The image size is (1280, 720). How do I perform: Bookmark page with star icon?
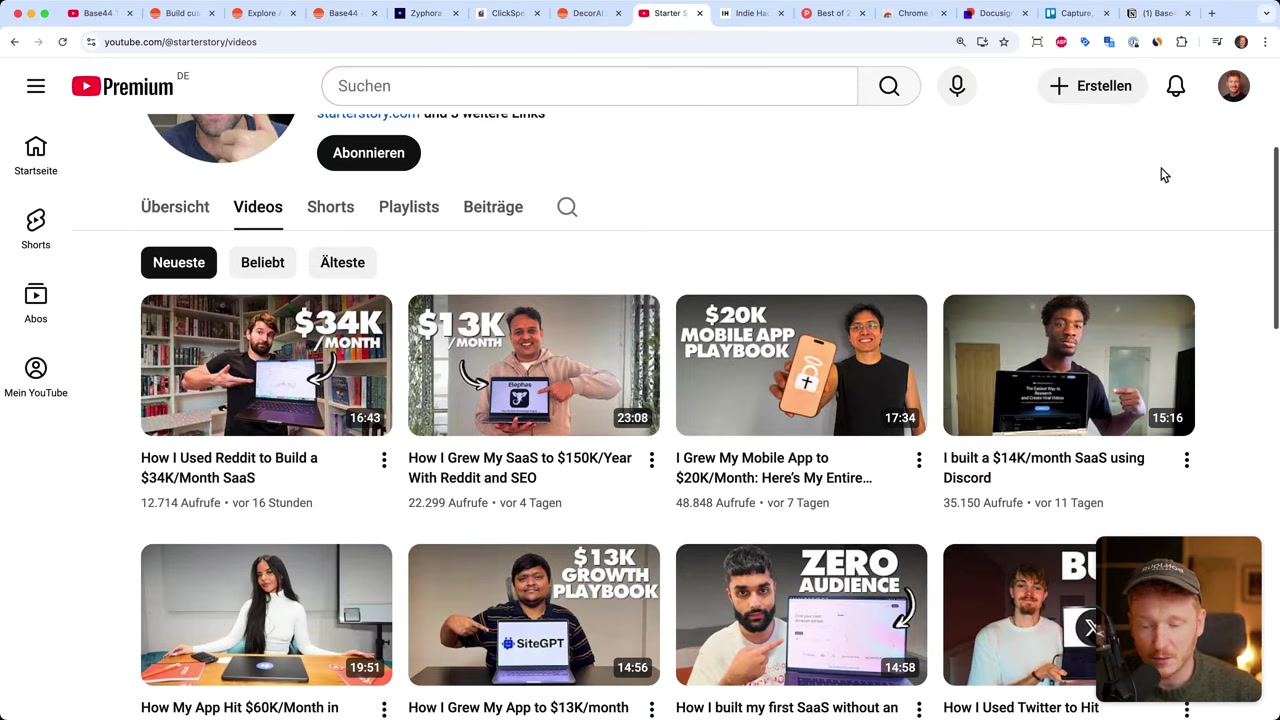coord(1004,42)
